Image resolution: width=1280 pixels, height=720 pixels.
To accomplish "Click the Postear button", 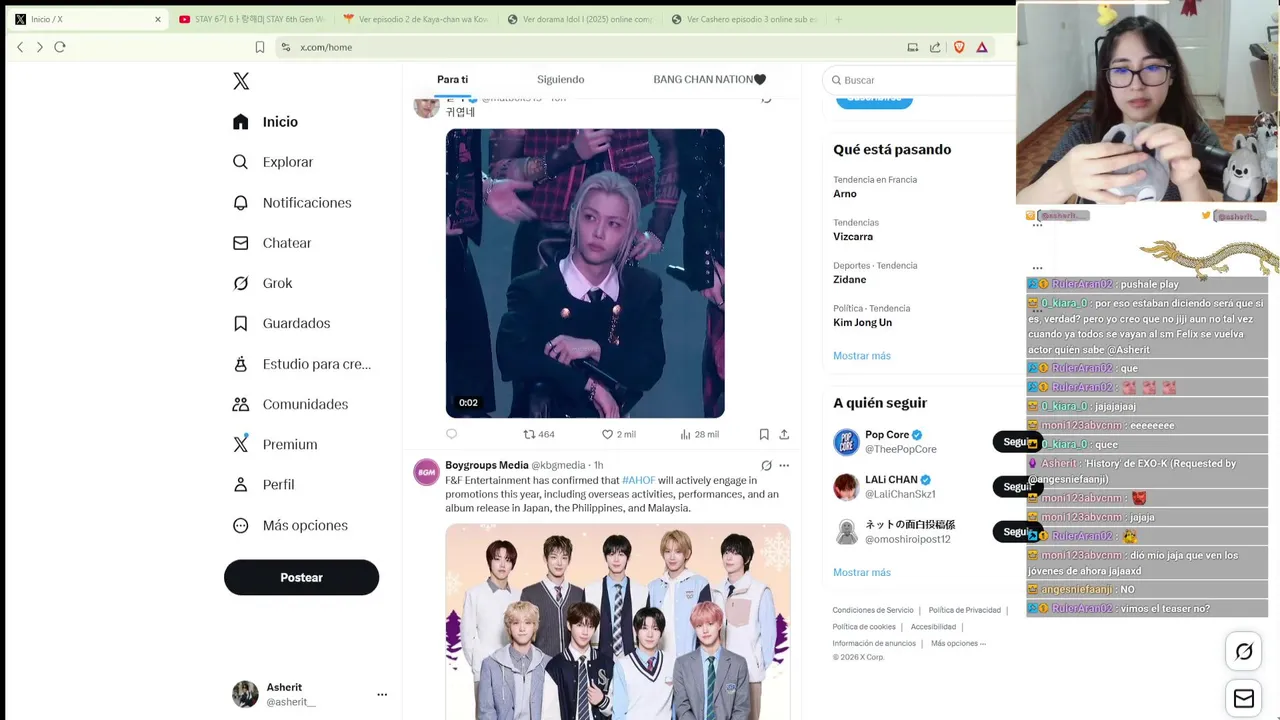I will [301, 577].
